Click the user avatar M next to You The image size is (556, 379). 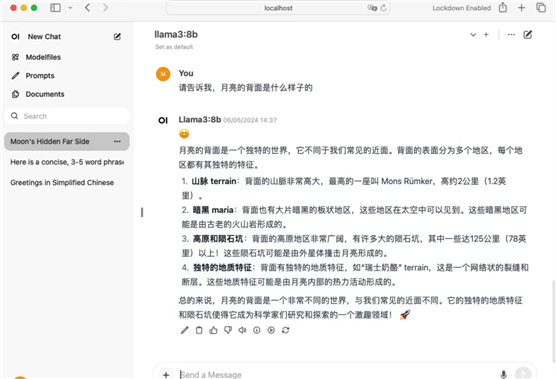pos(163,74)
